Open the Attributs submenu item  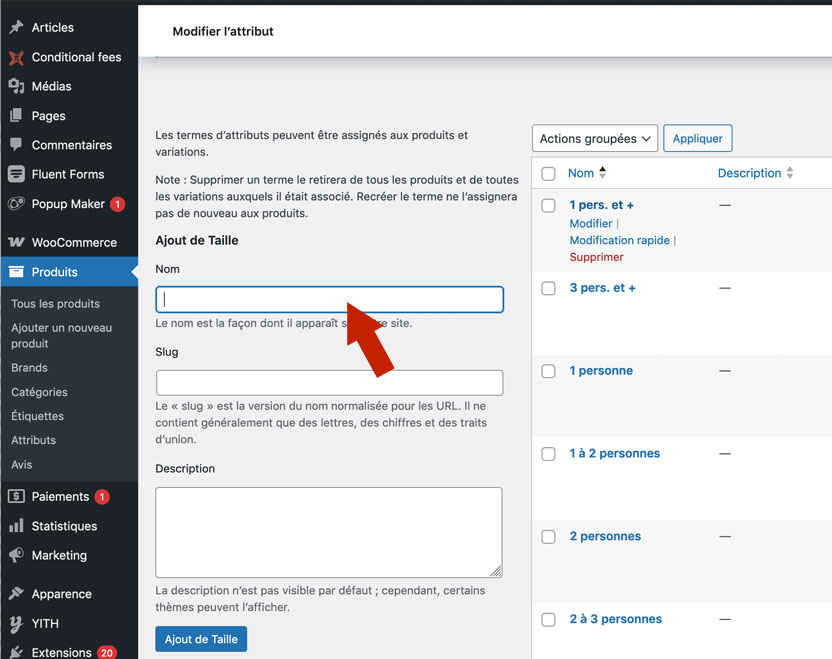(34, 440)
